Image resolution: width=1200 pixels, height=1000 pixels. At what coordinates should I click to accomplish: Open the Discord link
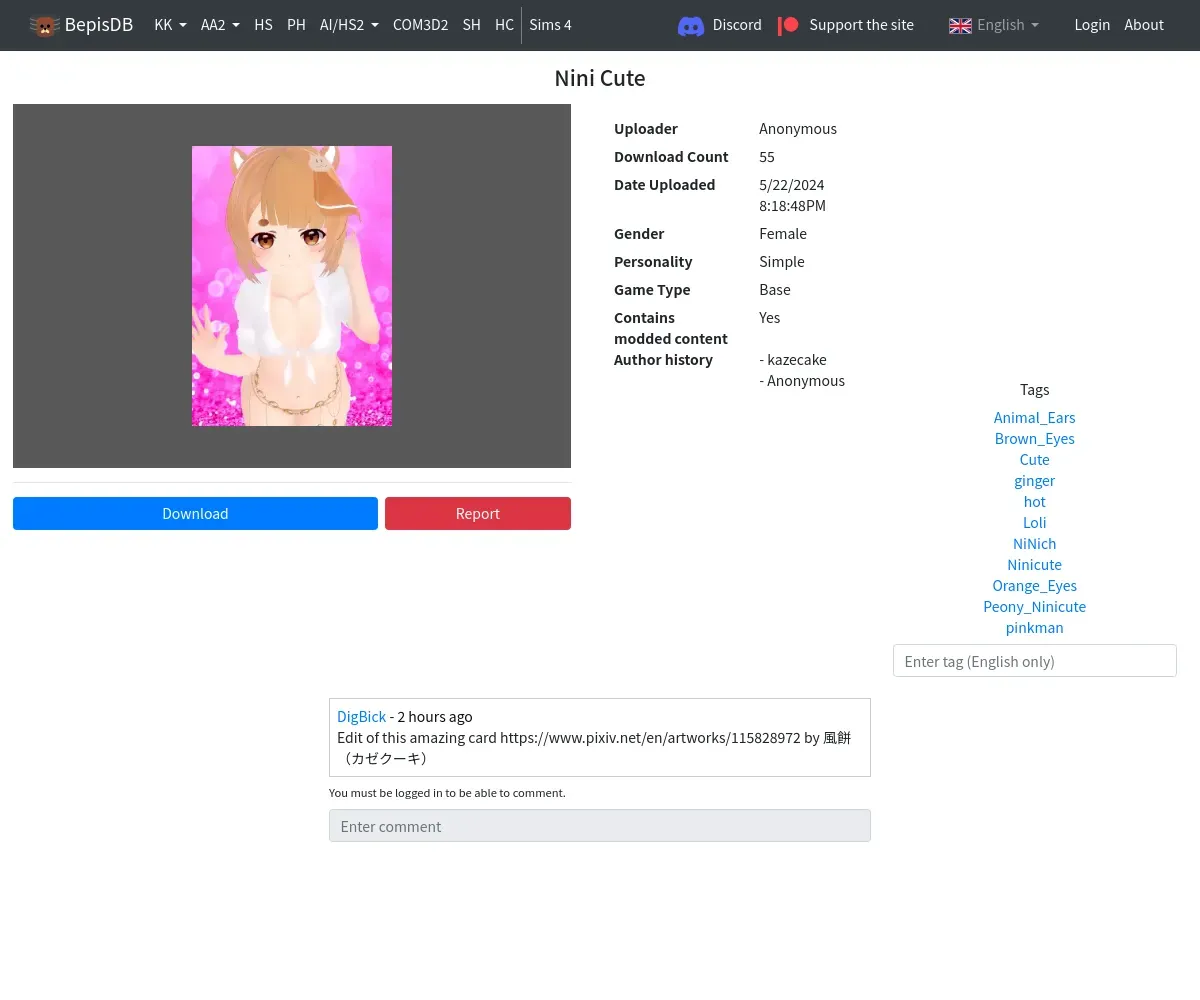(x=737, y=25)
